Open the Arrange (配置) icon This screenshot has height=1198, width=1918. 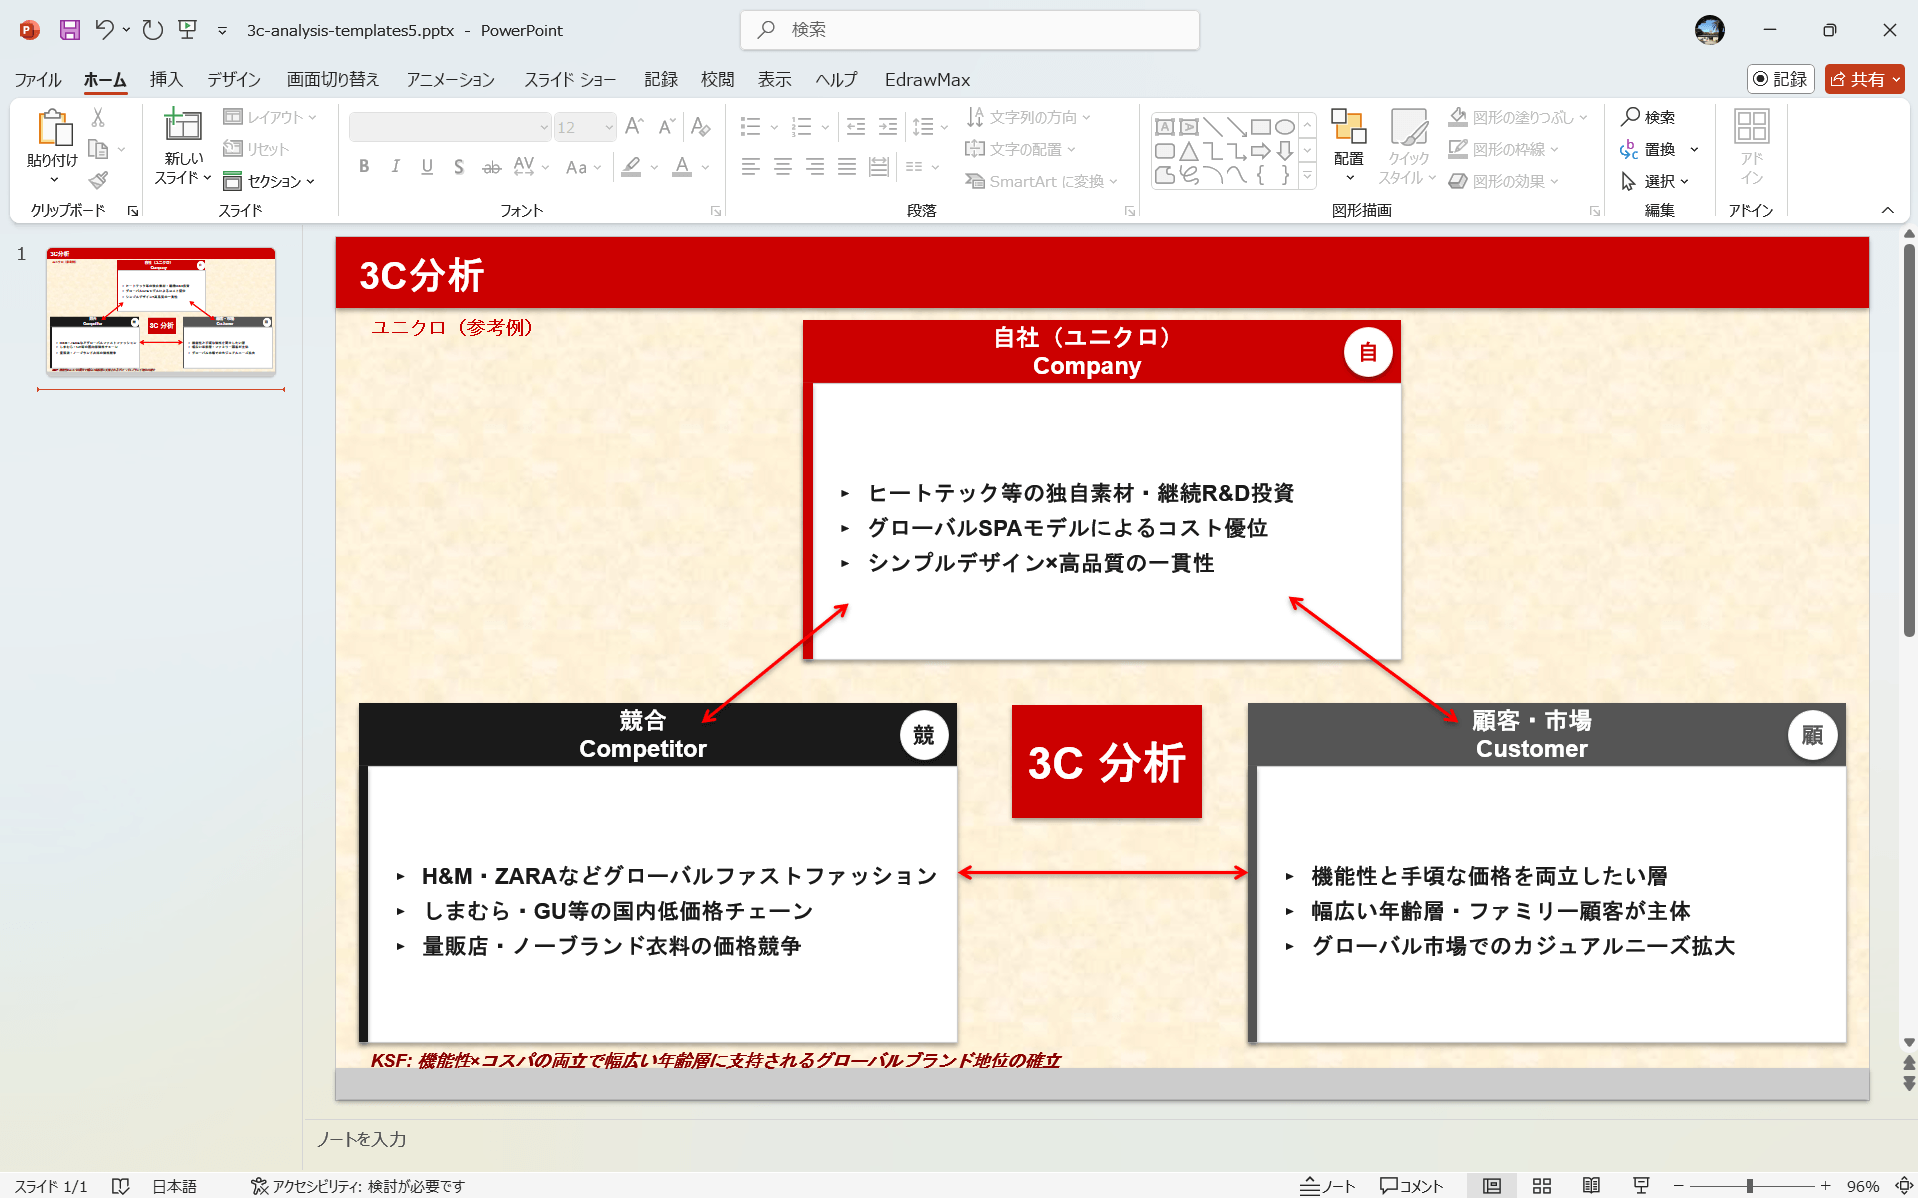(1348, 146)
